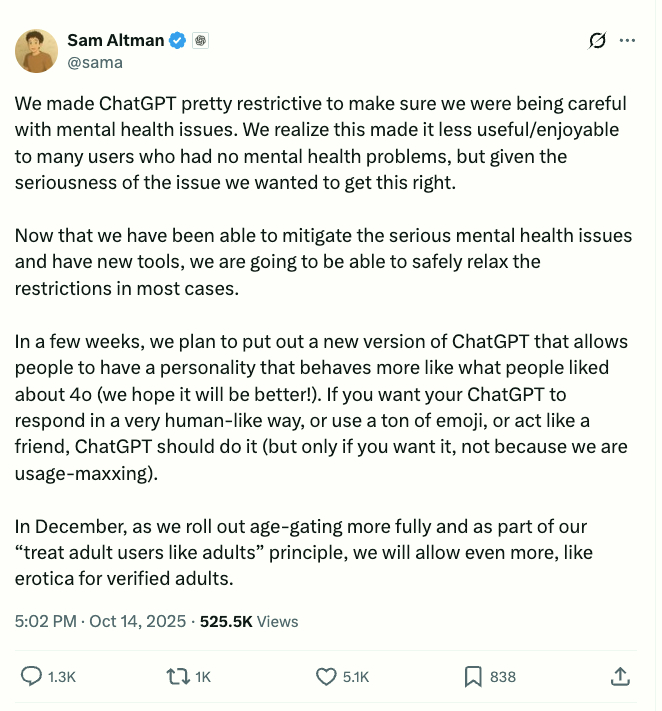Click the Sam Altman display name

115,40
